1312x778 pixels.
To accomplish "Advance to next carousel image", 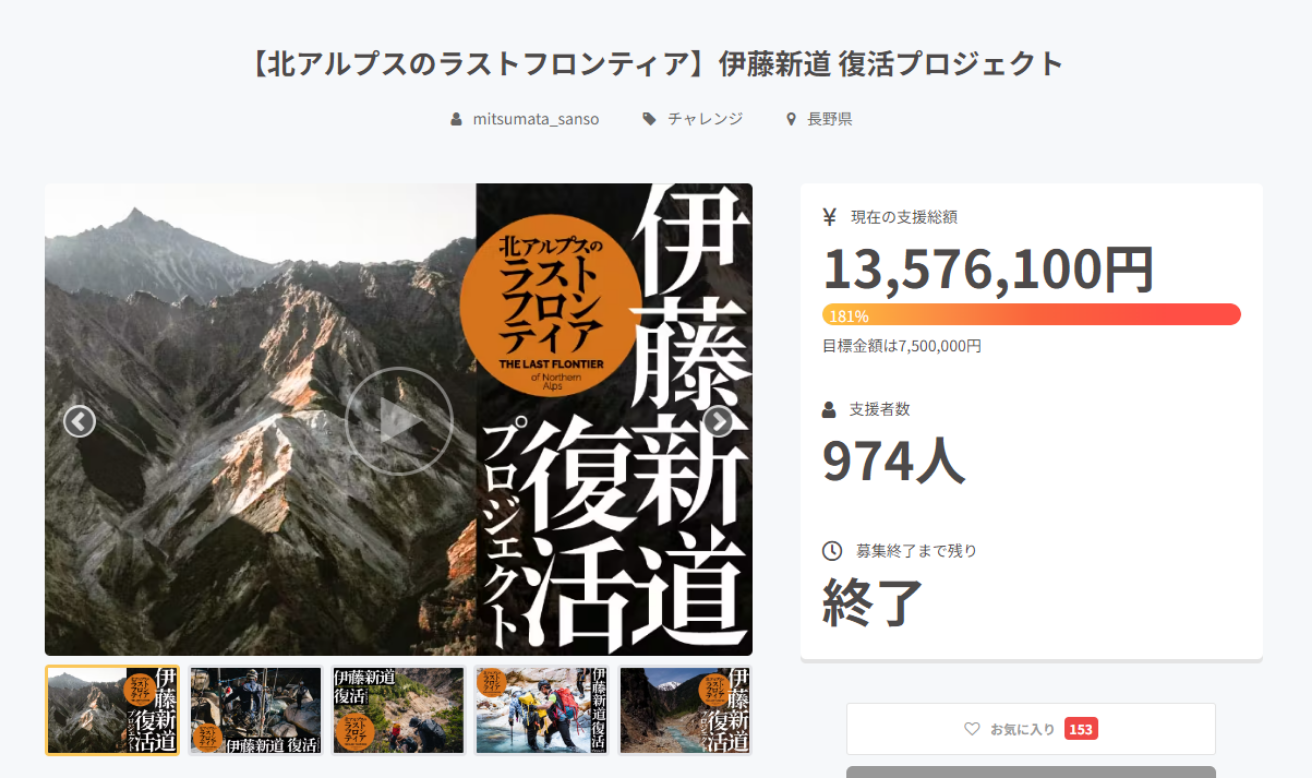I will (718, 421).
